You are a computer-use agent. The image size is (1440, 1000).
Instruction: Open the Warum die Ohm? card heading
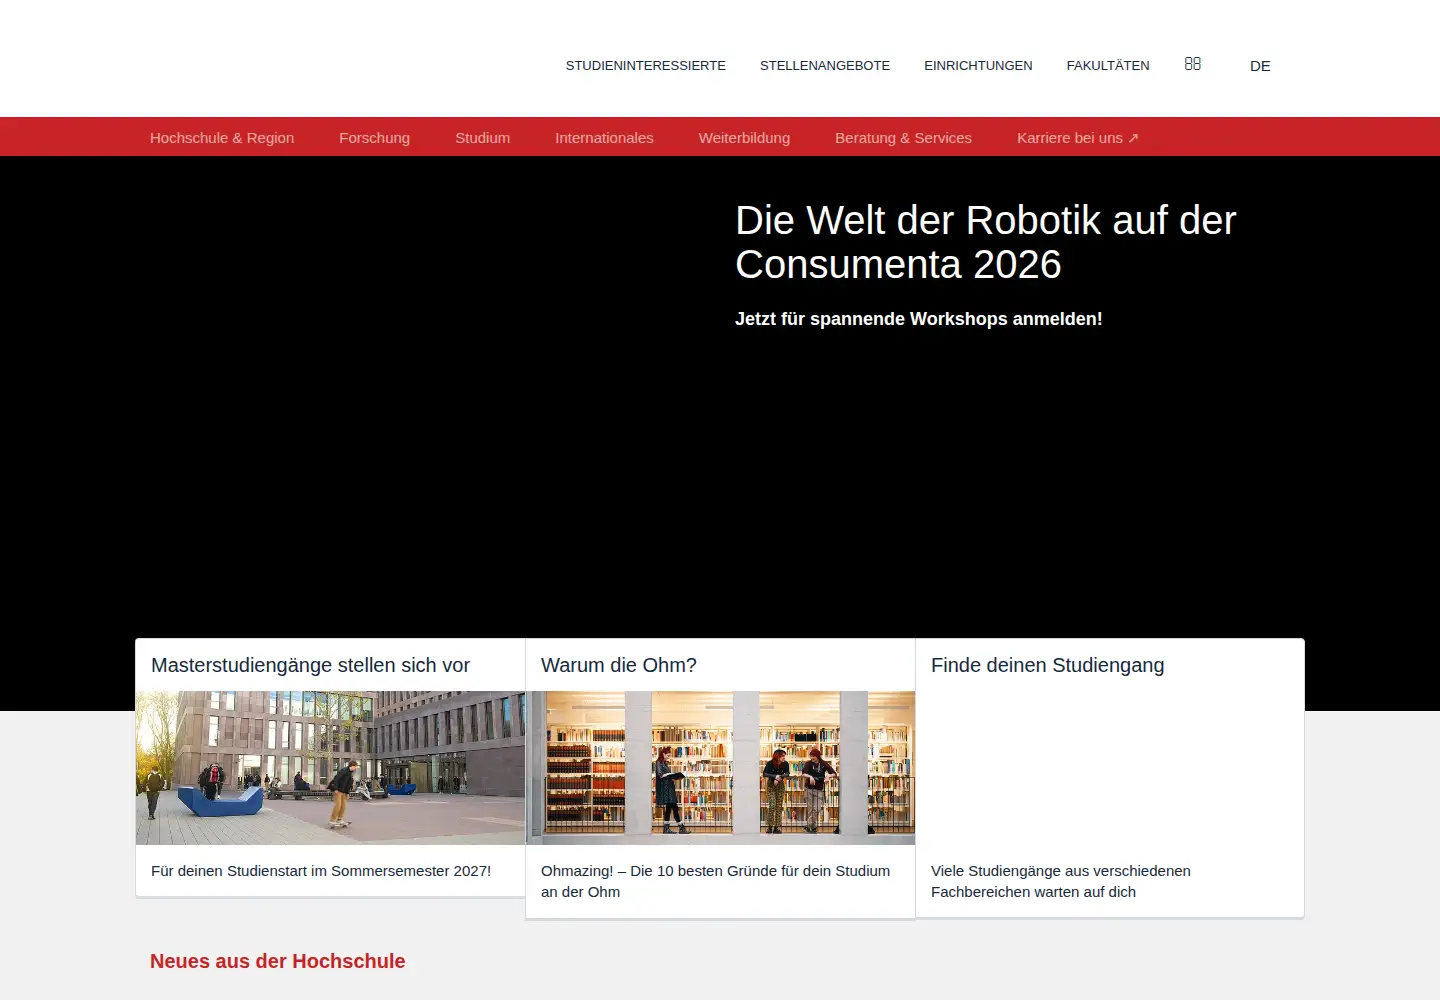619,665
